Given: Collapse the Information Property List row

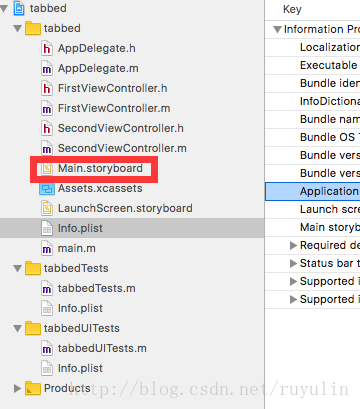Looking at the screenshot, I should (x=277, y=29).
